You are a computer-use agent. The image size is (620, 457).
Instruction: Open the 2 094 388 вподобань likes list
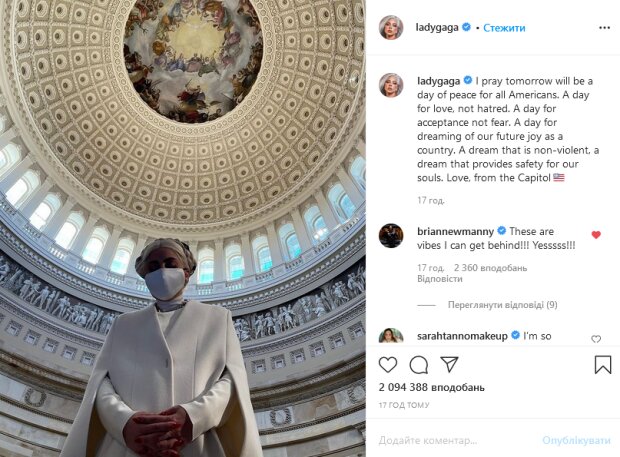coord(431,387)
